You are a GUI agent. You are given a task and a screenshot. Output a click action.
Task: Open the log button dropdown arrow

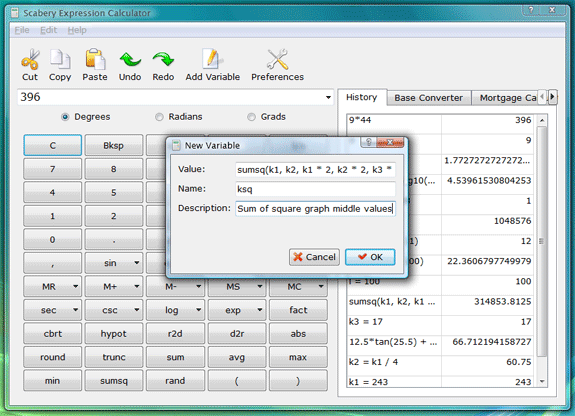198,310
